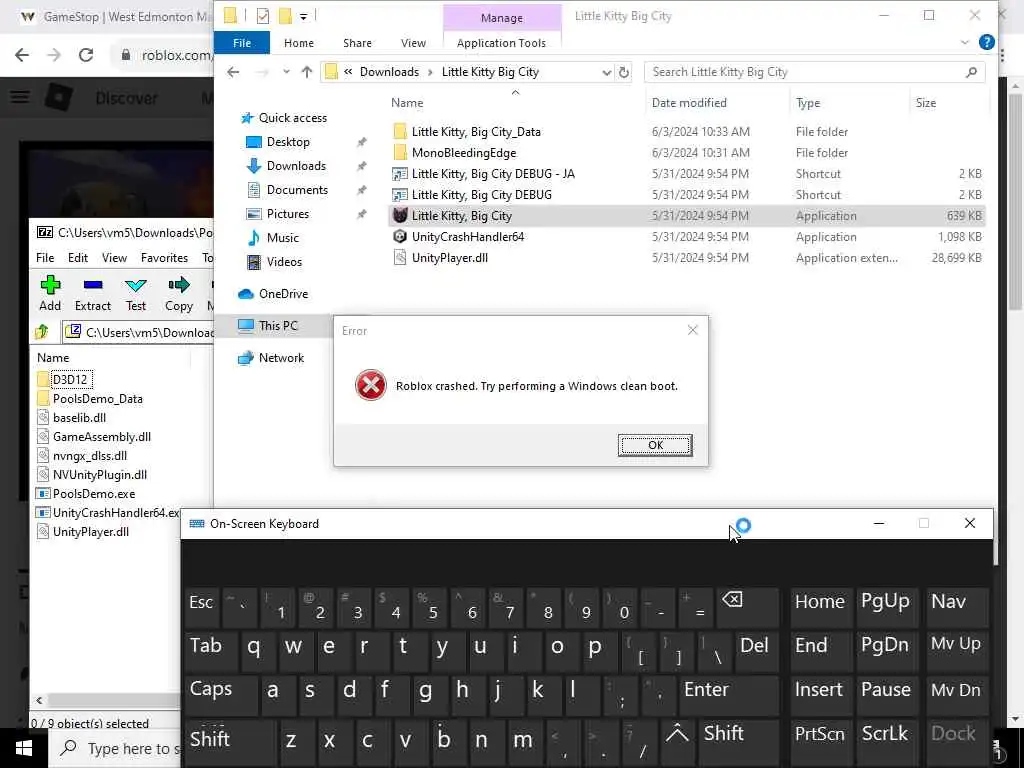Click the 7-Zip Test toolbar button
Screen dimensions: 1024x768
point(136,293)
